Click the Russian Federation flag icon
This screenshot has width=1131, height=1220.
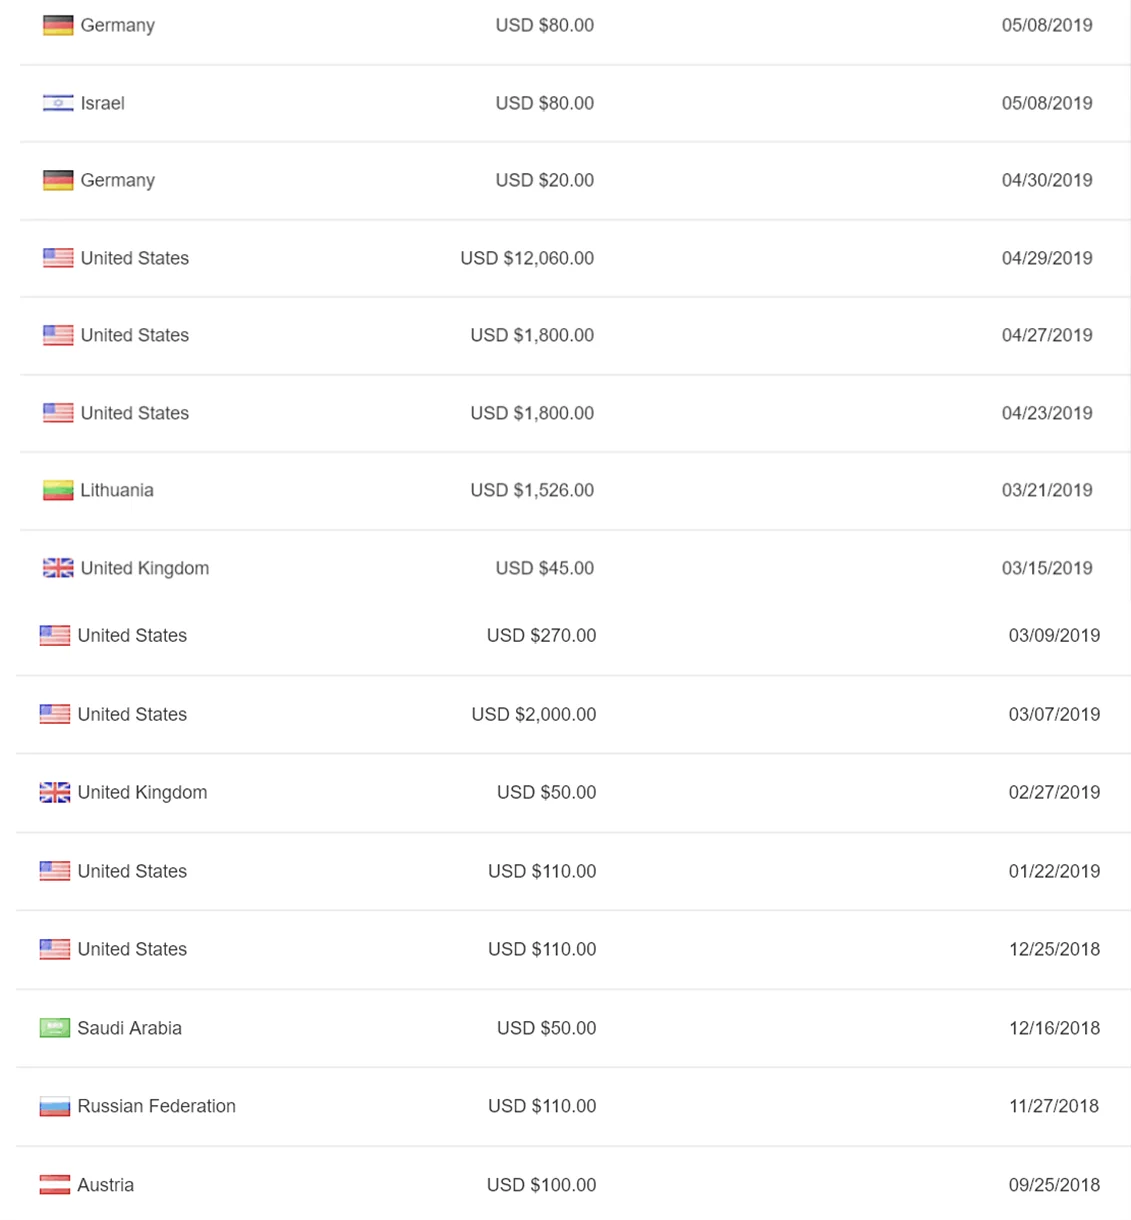[55, 1106]
